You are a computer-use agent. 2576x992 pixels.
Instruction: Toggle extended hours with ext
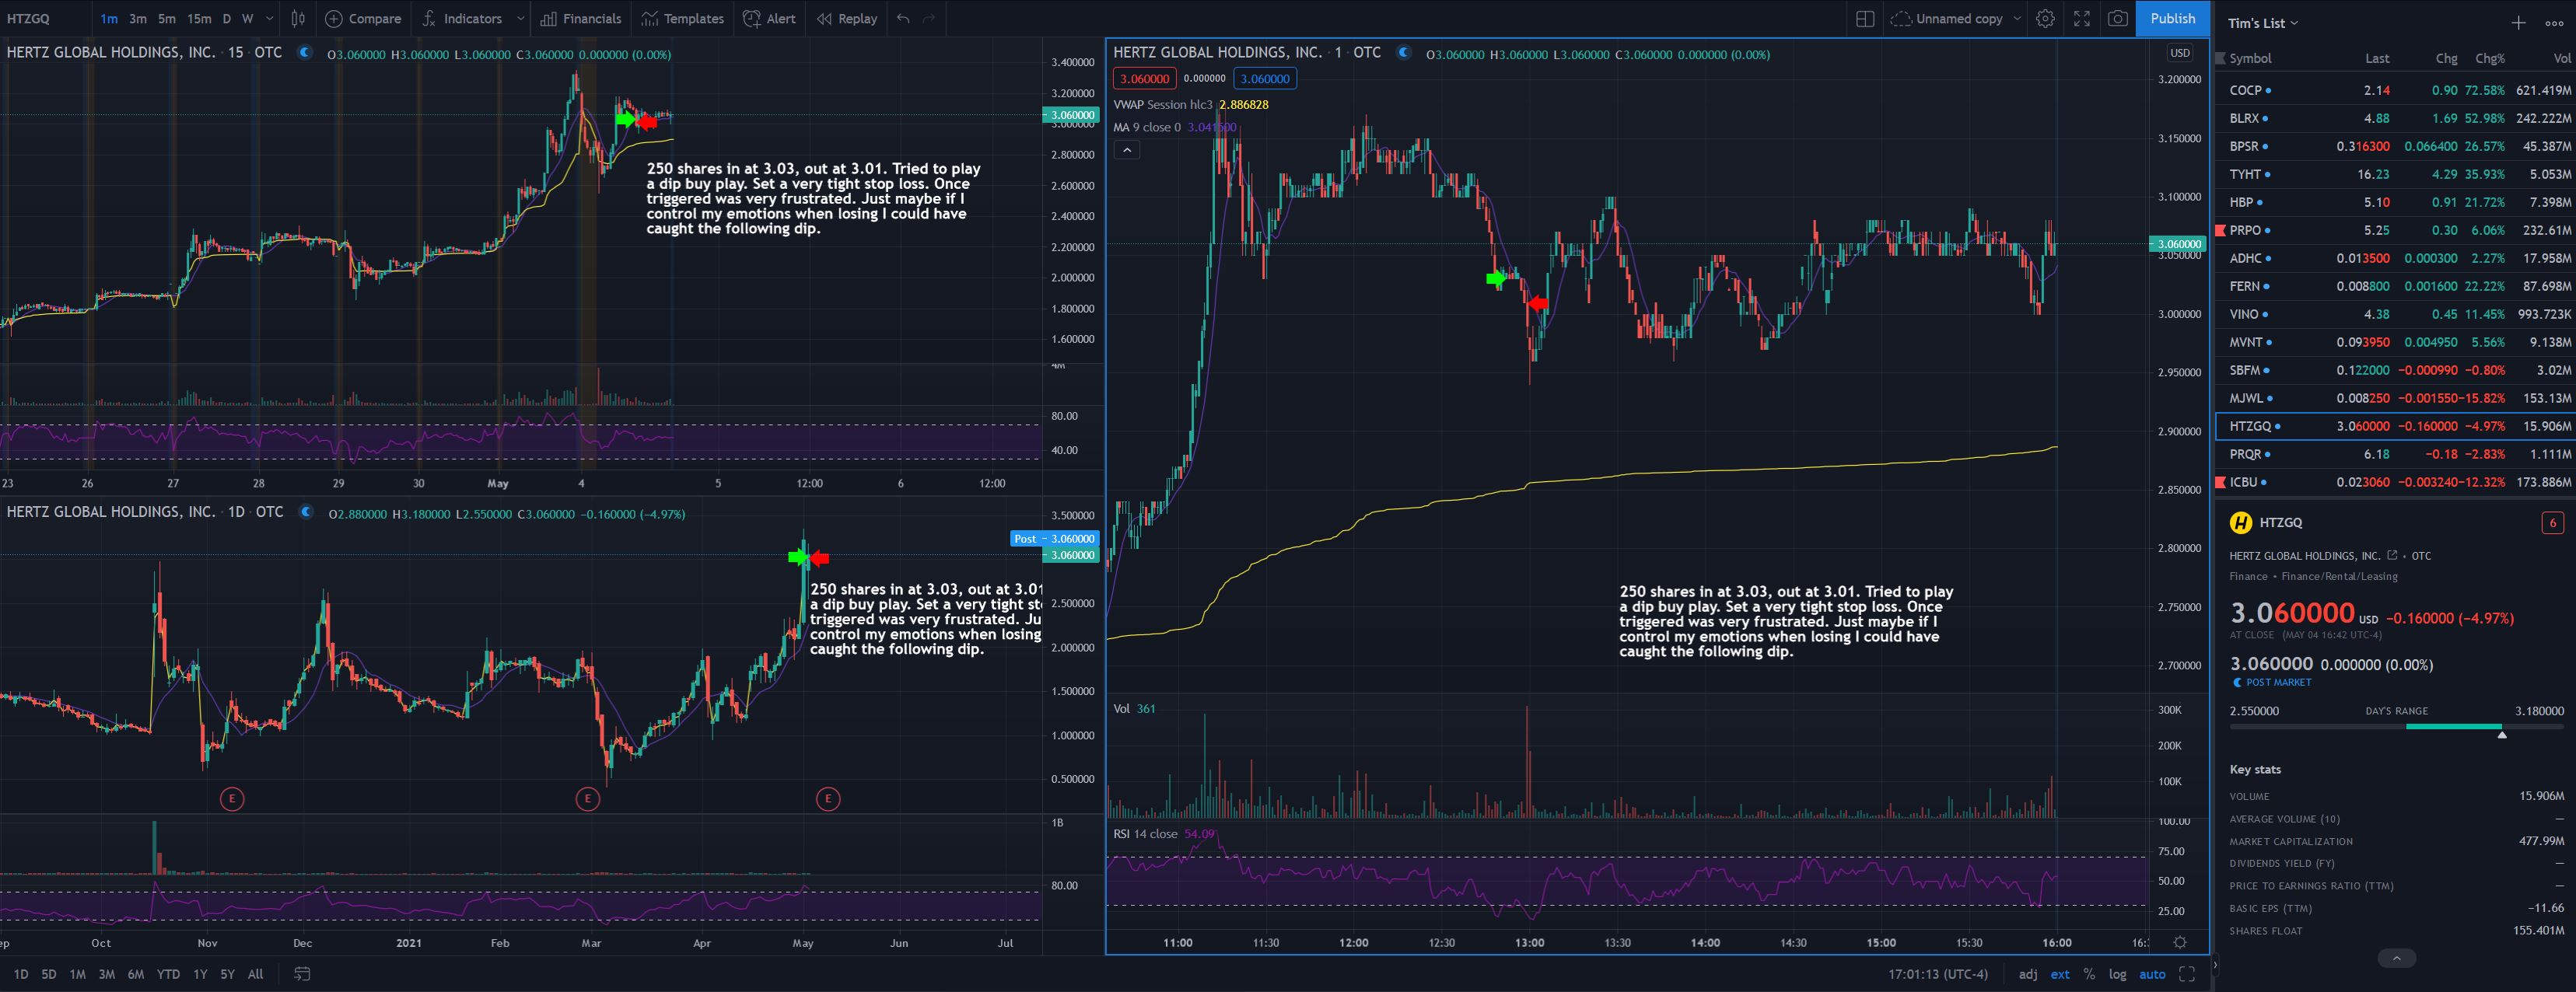[2060, 974]
